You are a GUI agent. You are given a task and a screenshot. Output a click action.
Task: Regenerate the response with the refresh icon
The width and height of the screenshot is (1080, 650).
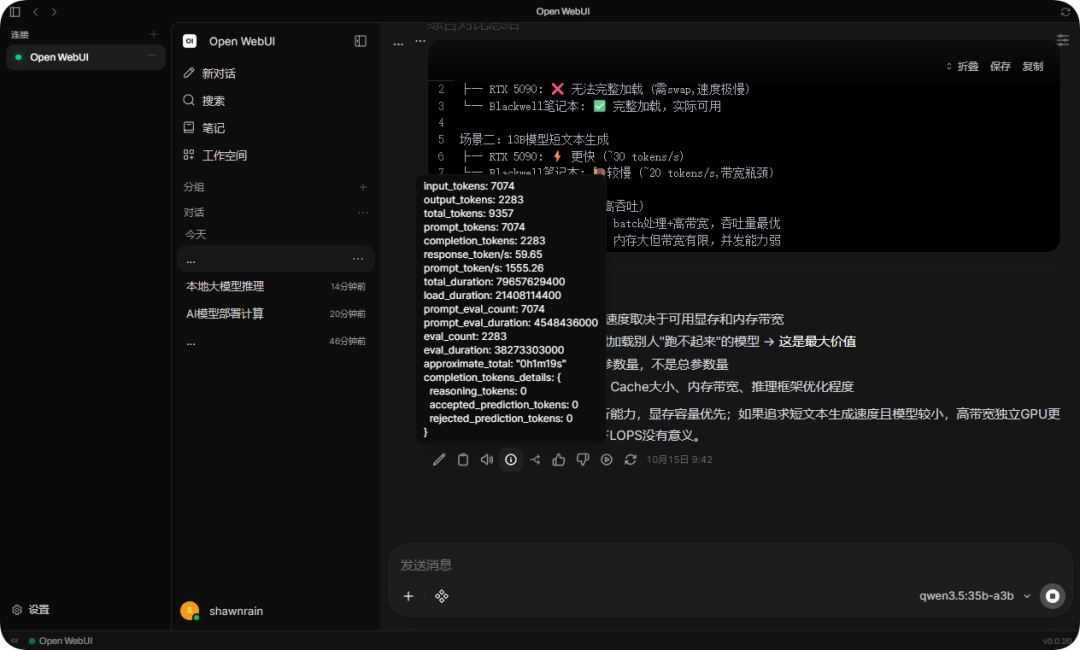click(630, 460)
